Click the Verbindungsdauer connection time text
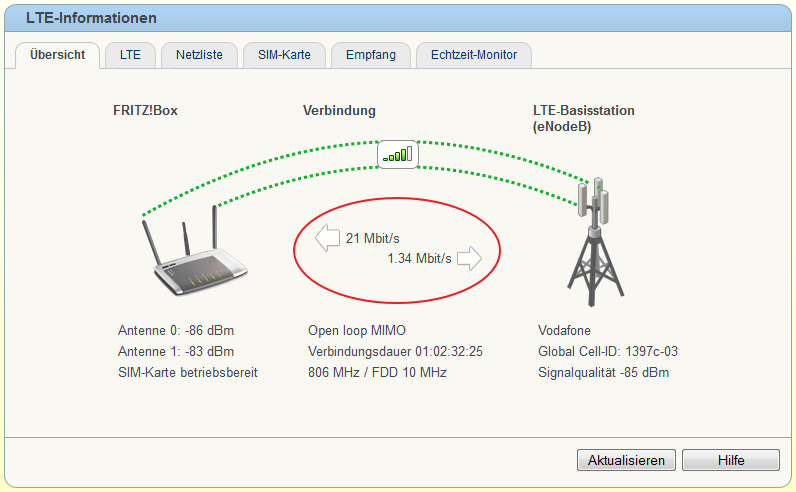The image size is (796, 492). point(395,351)
